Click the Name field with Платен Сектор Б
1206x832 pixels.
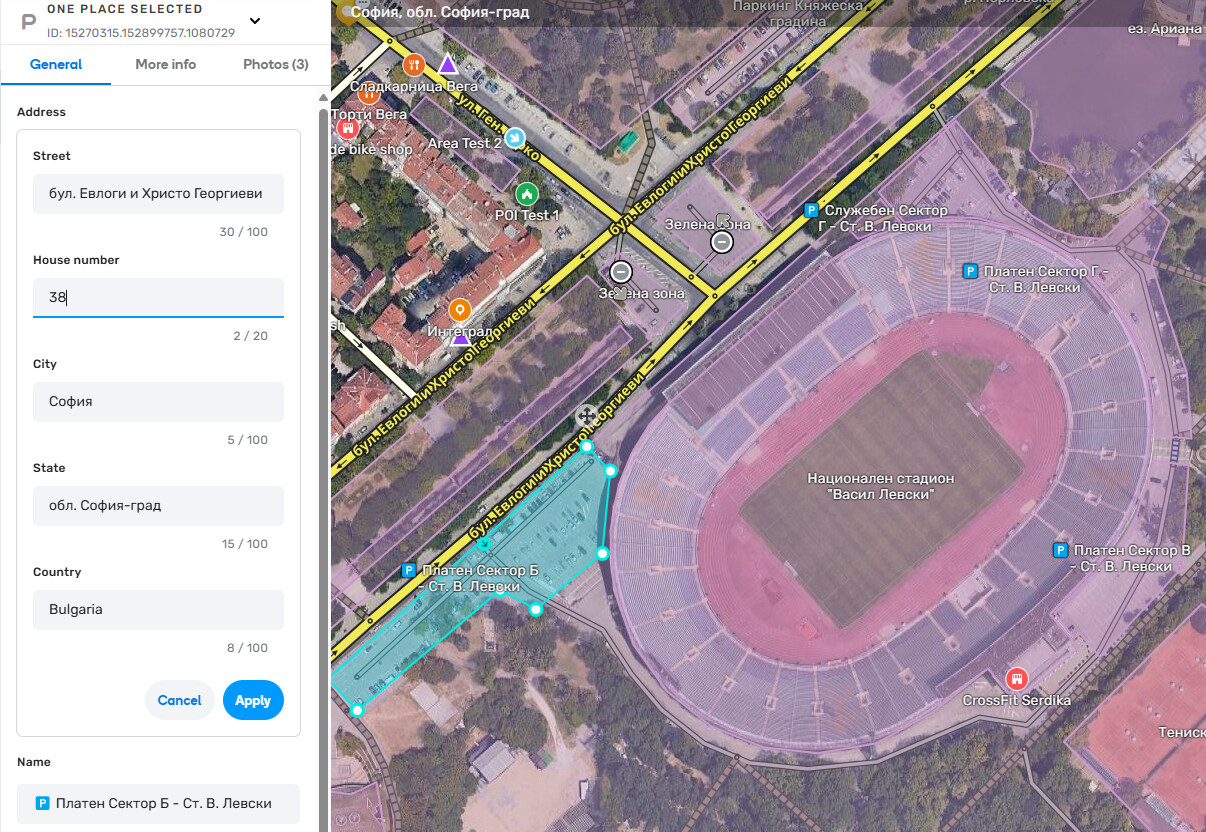(158, 803)
